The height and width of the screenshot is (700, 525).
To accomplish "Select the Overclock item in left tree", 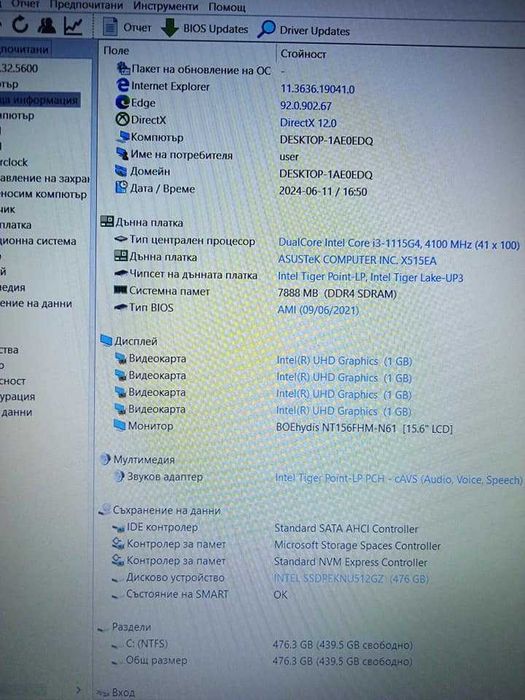I will click(x=14, y=162).
